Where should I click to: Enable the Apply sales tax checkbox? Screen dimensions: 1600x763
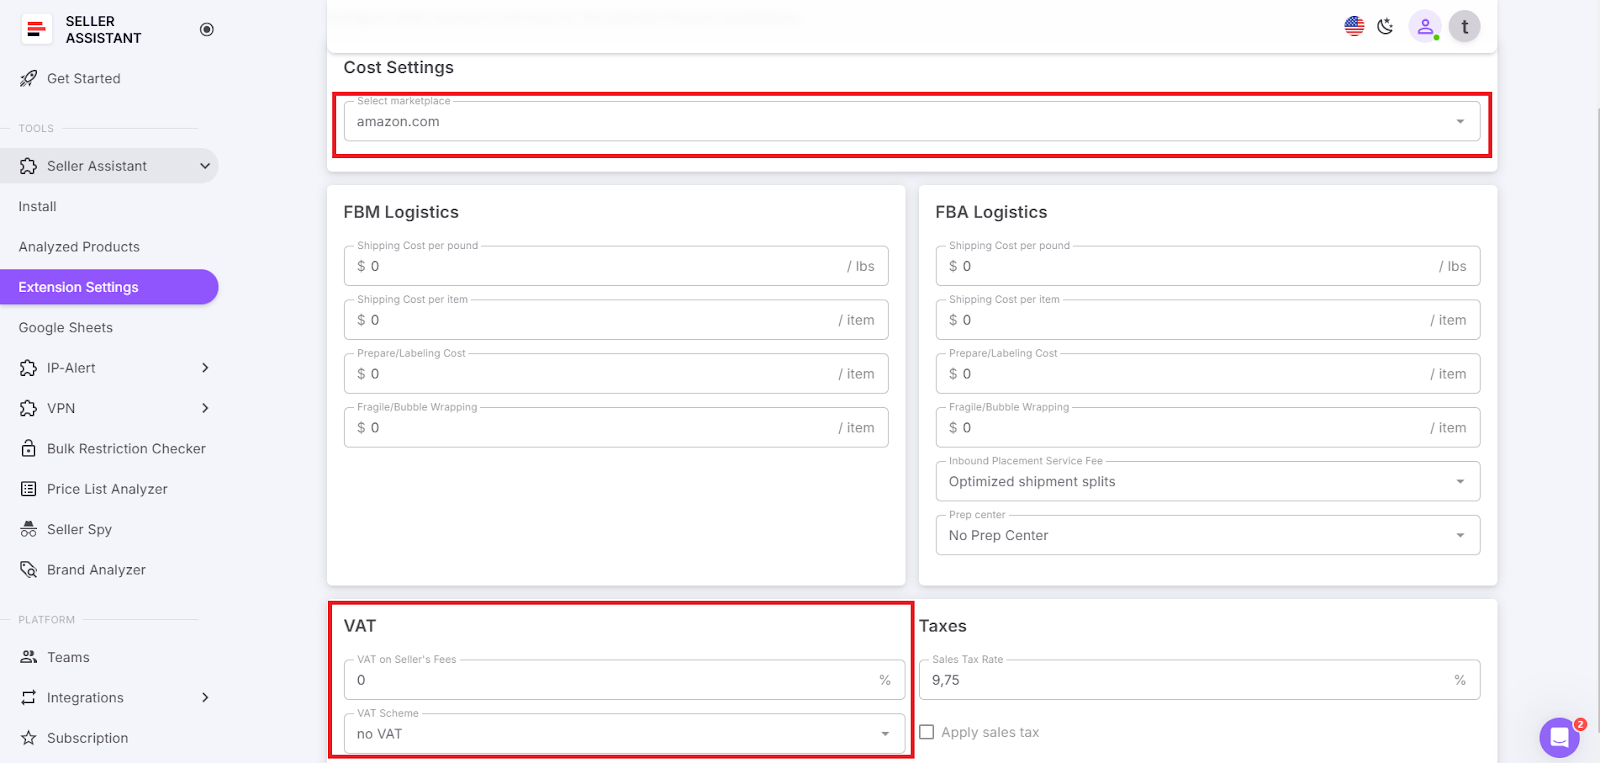pos(927,732)
